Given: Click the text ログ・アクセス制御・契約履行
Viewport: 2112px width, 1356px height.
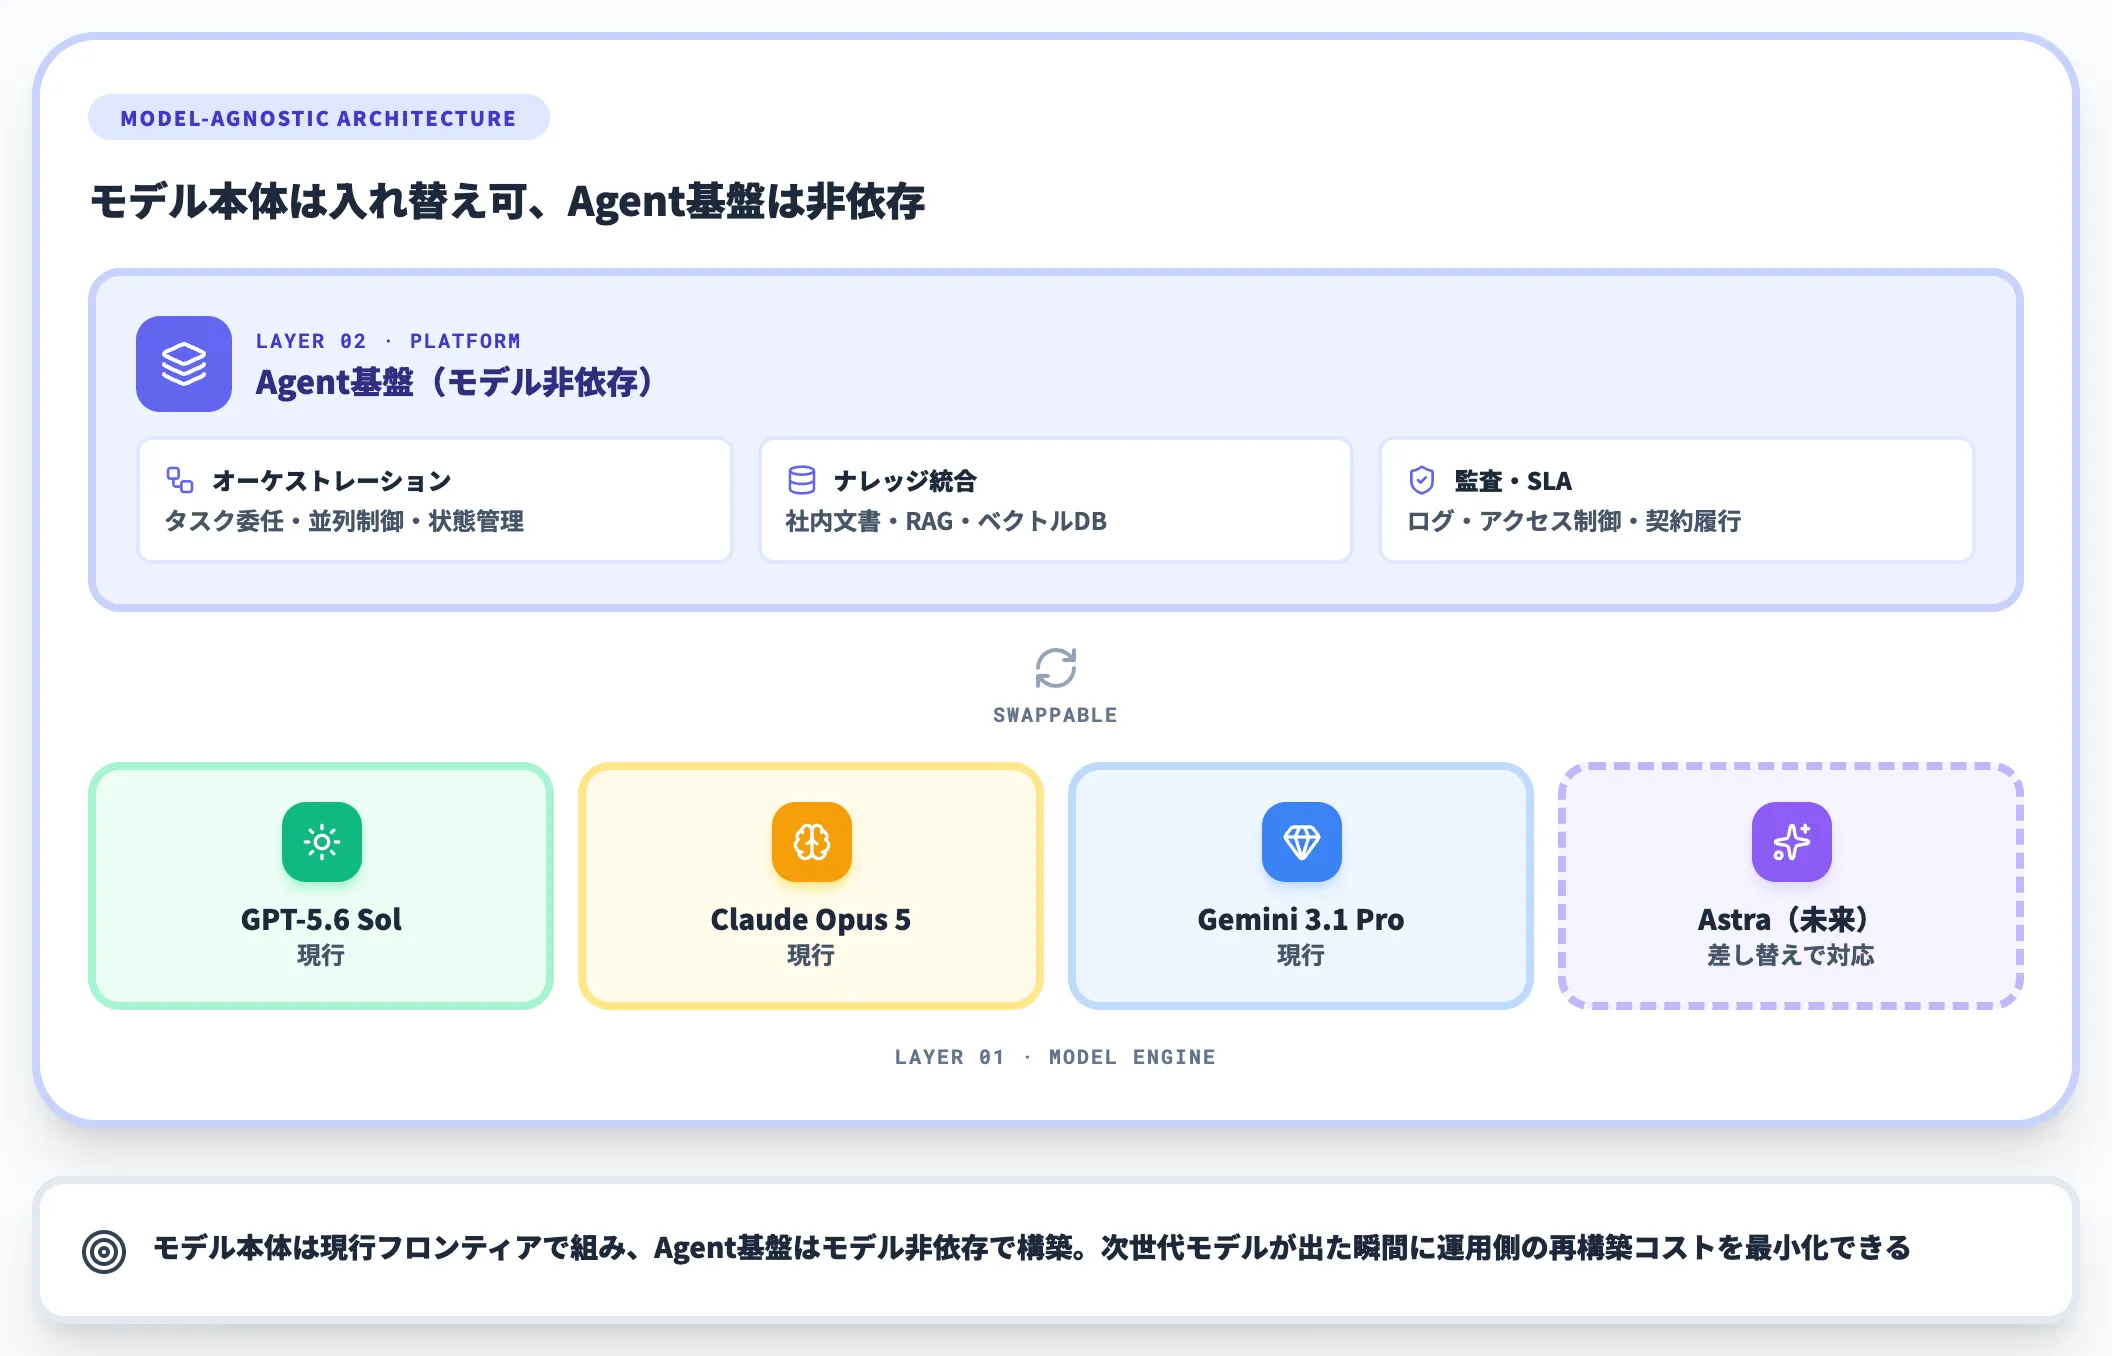Looking at the screenshot, I should pyautogui.click(x=1574, y=521).
